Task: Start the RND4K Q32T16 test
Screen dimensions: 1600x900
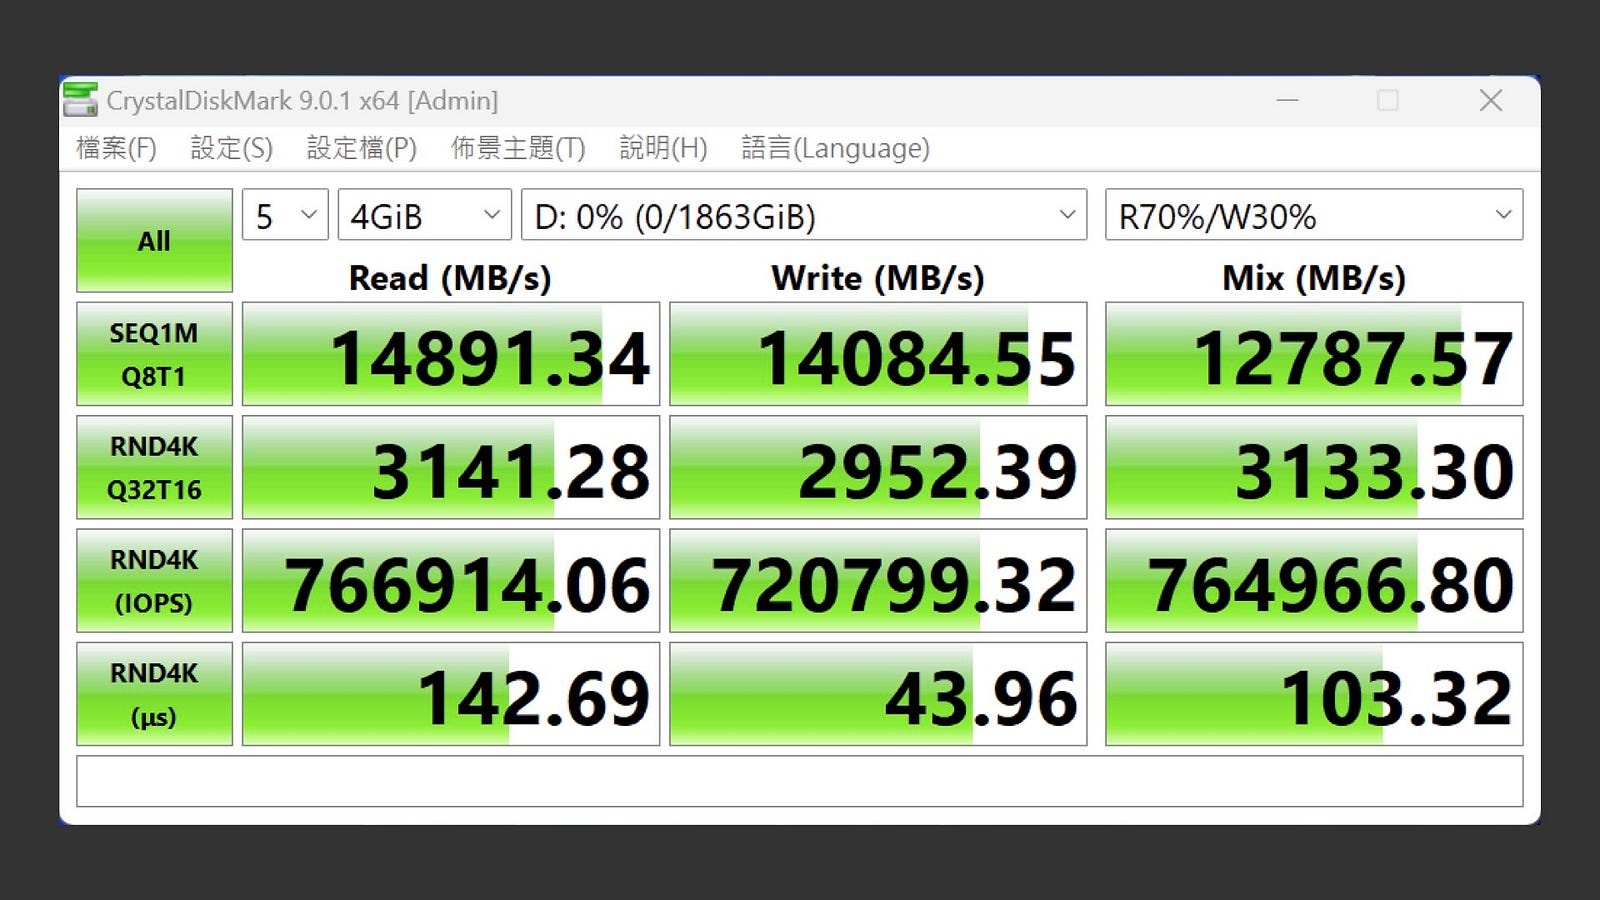Action: click(154, 467)
